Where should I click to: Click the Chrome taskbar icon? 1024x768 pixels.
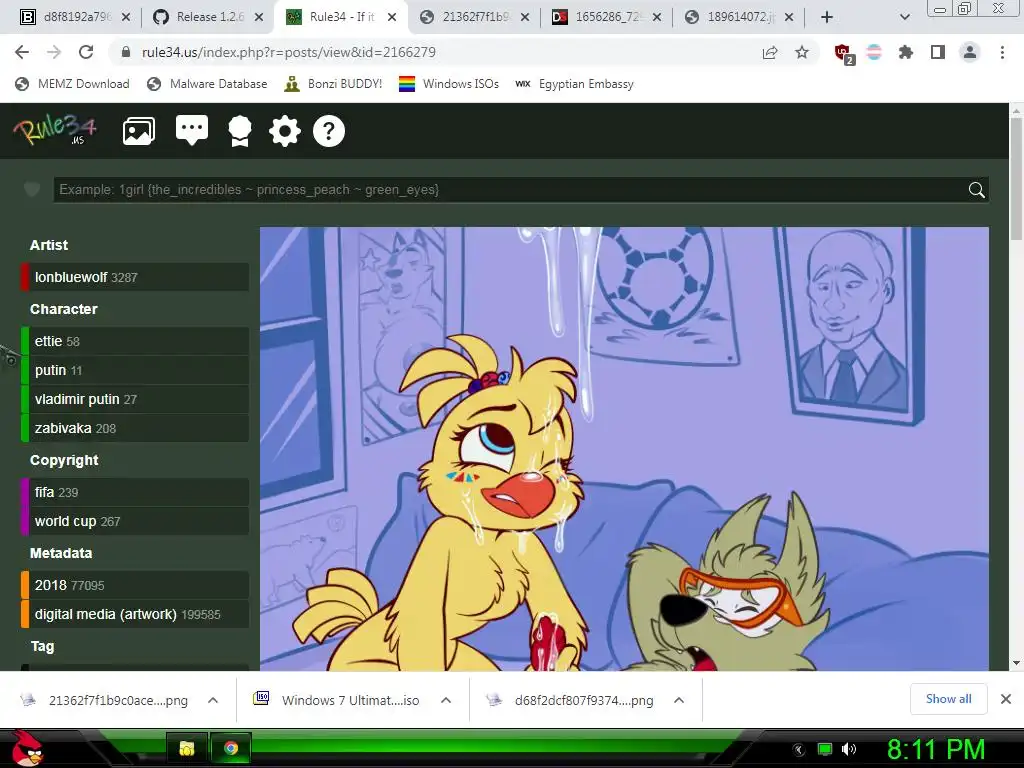click(231, 748)
